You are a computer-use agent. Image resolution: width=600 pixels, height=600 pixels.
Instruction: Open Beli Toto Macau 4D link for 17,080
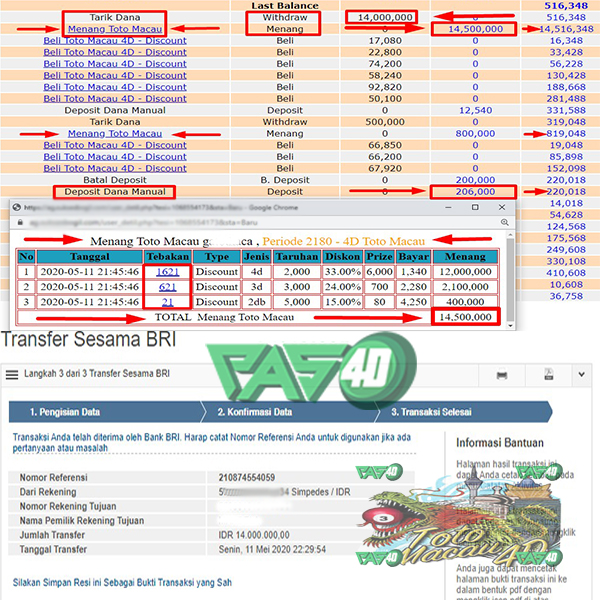click(115, 41)
